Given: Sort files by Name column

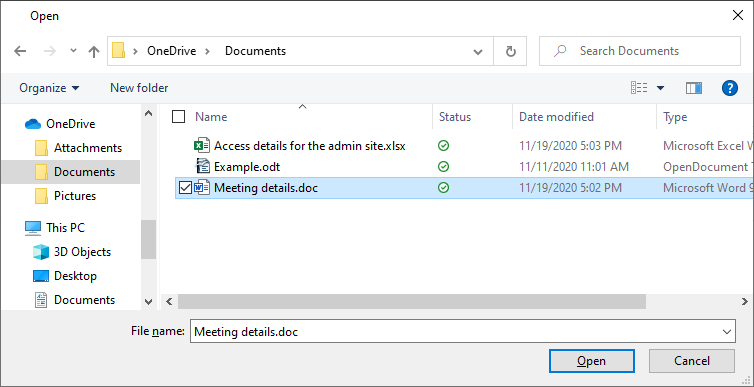Looking at the screenshot, I should tap(211, 117).
